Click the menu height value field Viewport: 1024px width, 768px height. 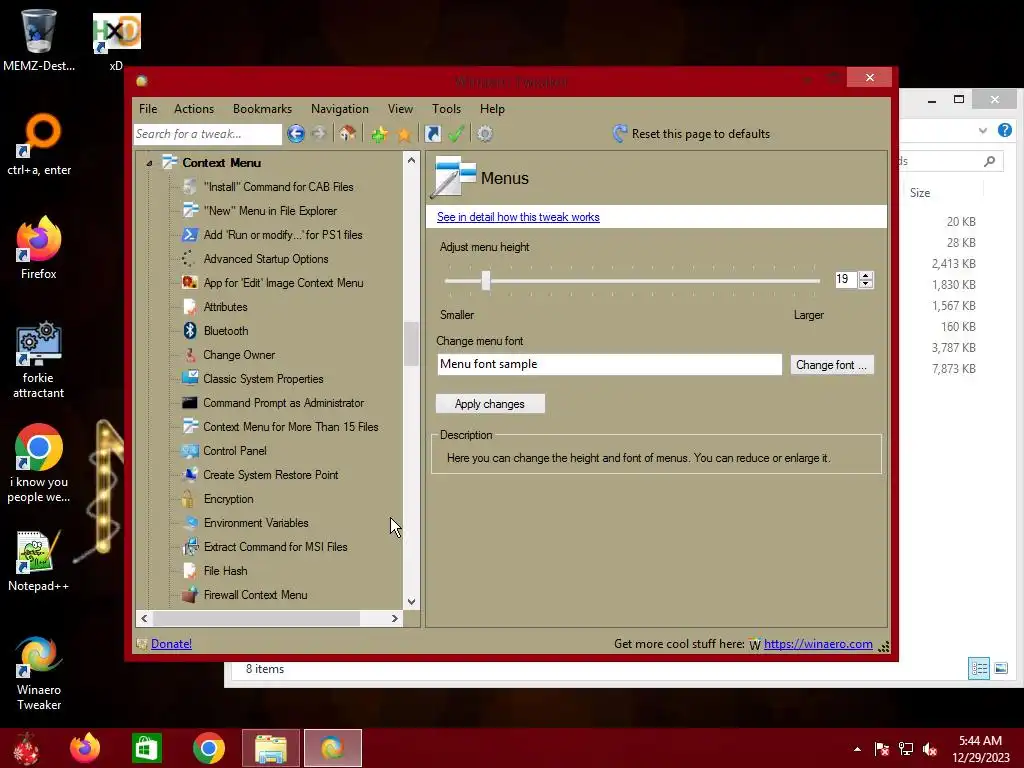pos(846,280)
